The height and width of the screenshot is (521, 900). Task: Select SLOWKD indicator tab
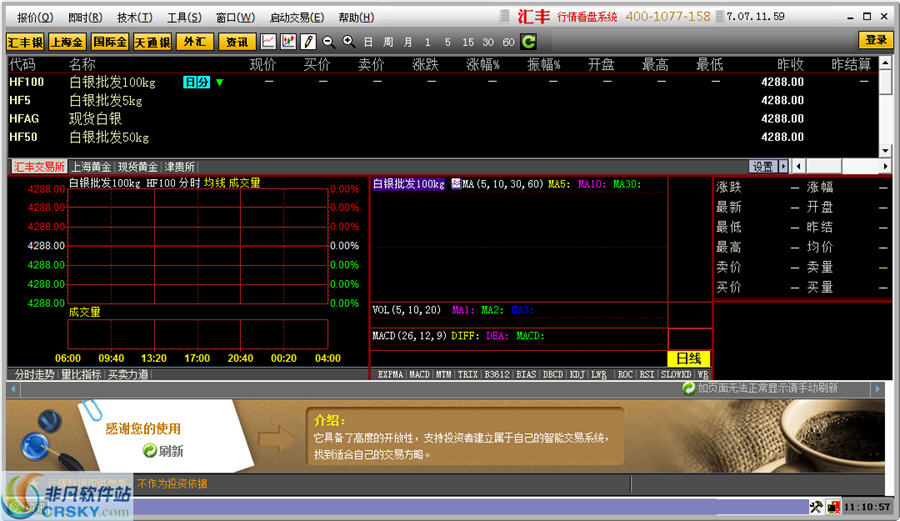pyautogui.click(x=676, y=374)
